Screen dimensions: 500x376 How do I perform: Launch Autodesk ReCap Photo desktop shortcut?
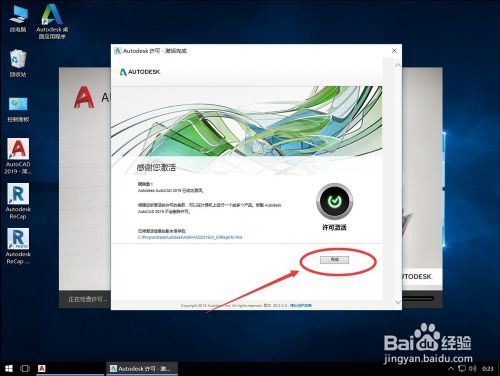pos(18,246)
